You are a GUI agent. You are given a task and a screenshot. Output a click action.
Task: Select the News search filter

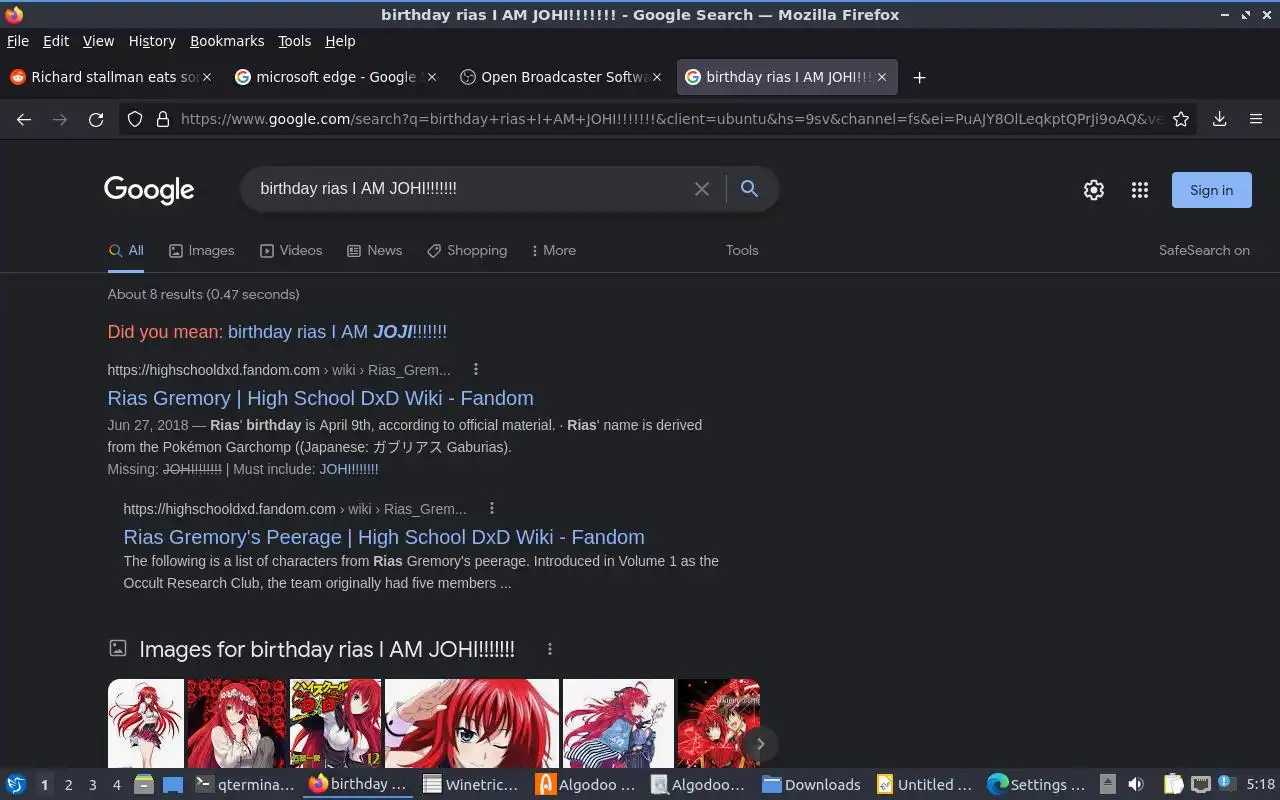click(x=374, y=250)
